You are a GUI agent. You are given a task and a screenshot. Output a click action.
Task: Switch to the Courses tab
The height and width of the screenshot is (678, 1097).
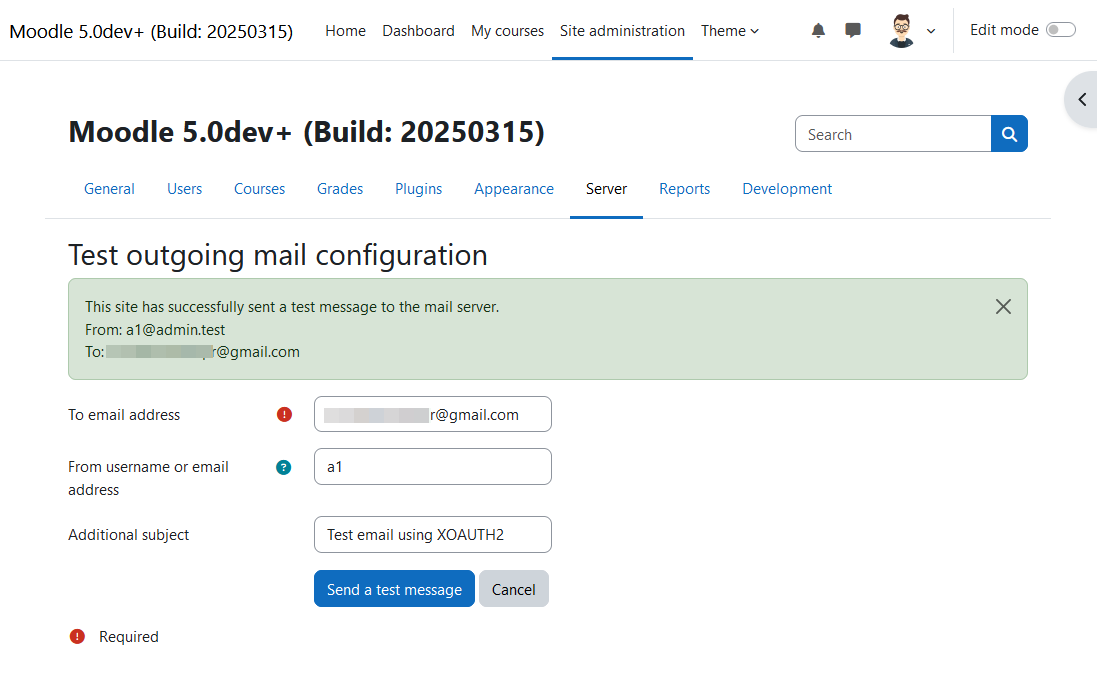pyautogui.click(x=260, y=189)
